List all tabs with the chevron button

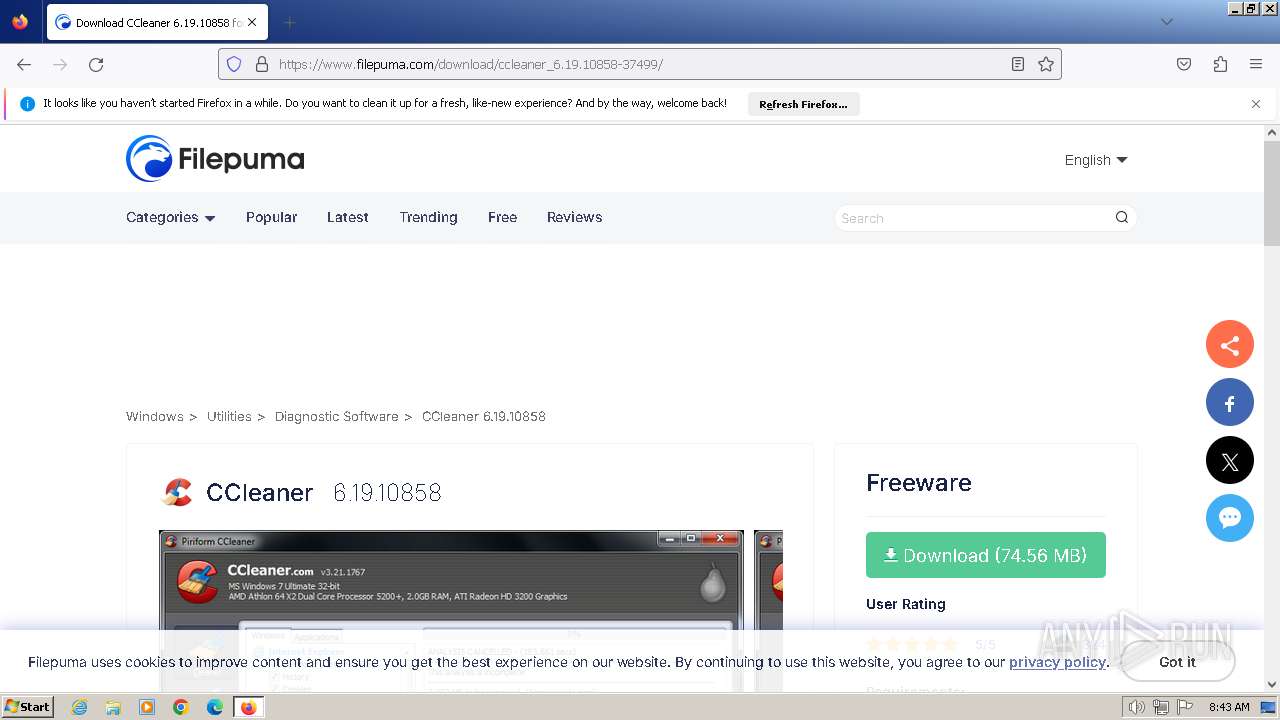(x=1167, y=22)
